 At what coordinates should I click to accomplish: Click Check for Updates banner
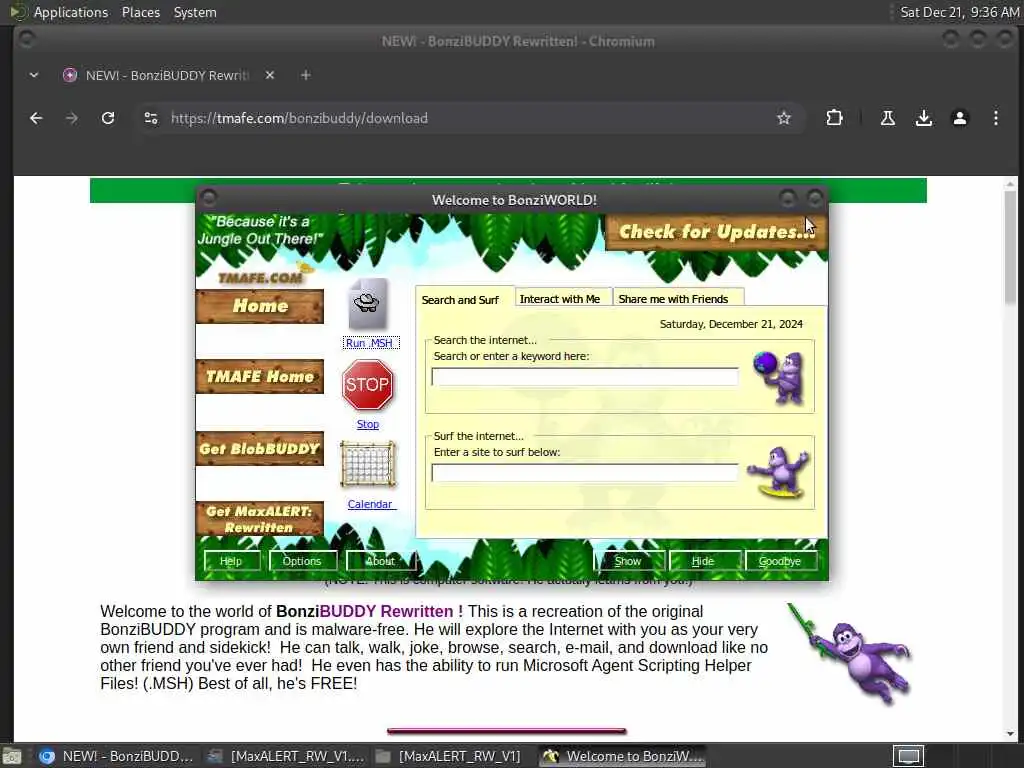(716, 232)
